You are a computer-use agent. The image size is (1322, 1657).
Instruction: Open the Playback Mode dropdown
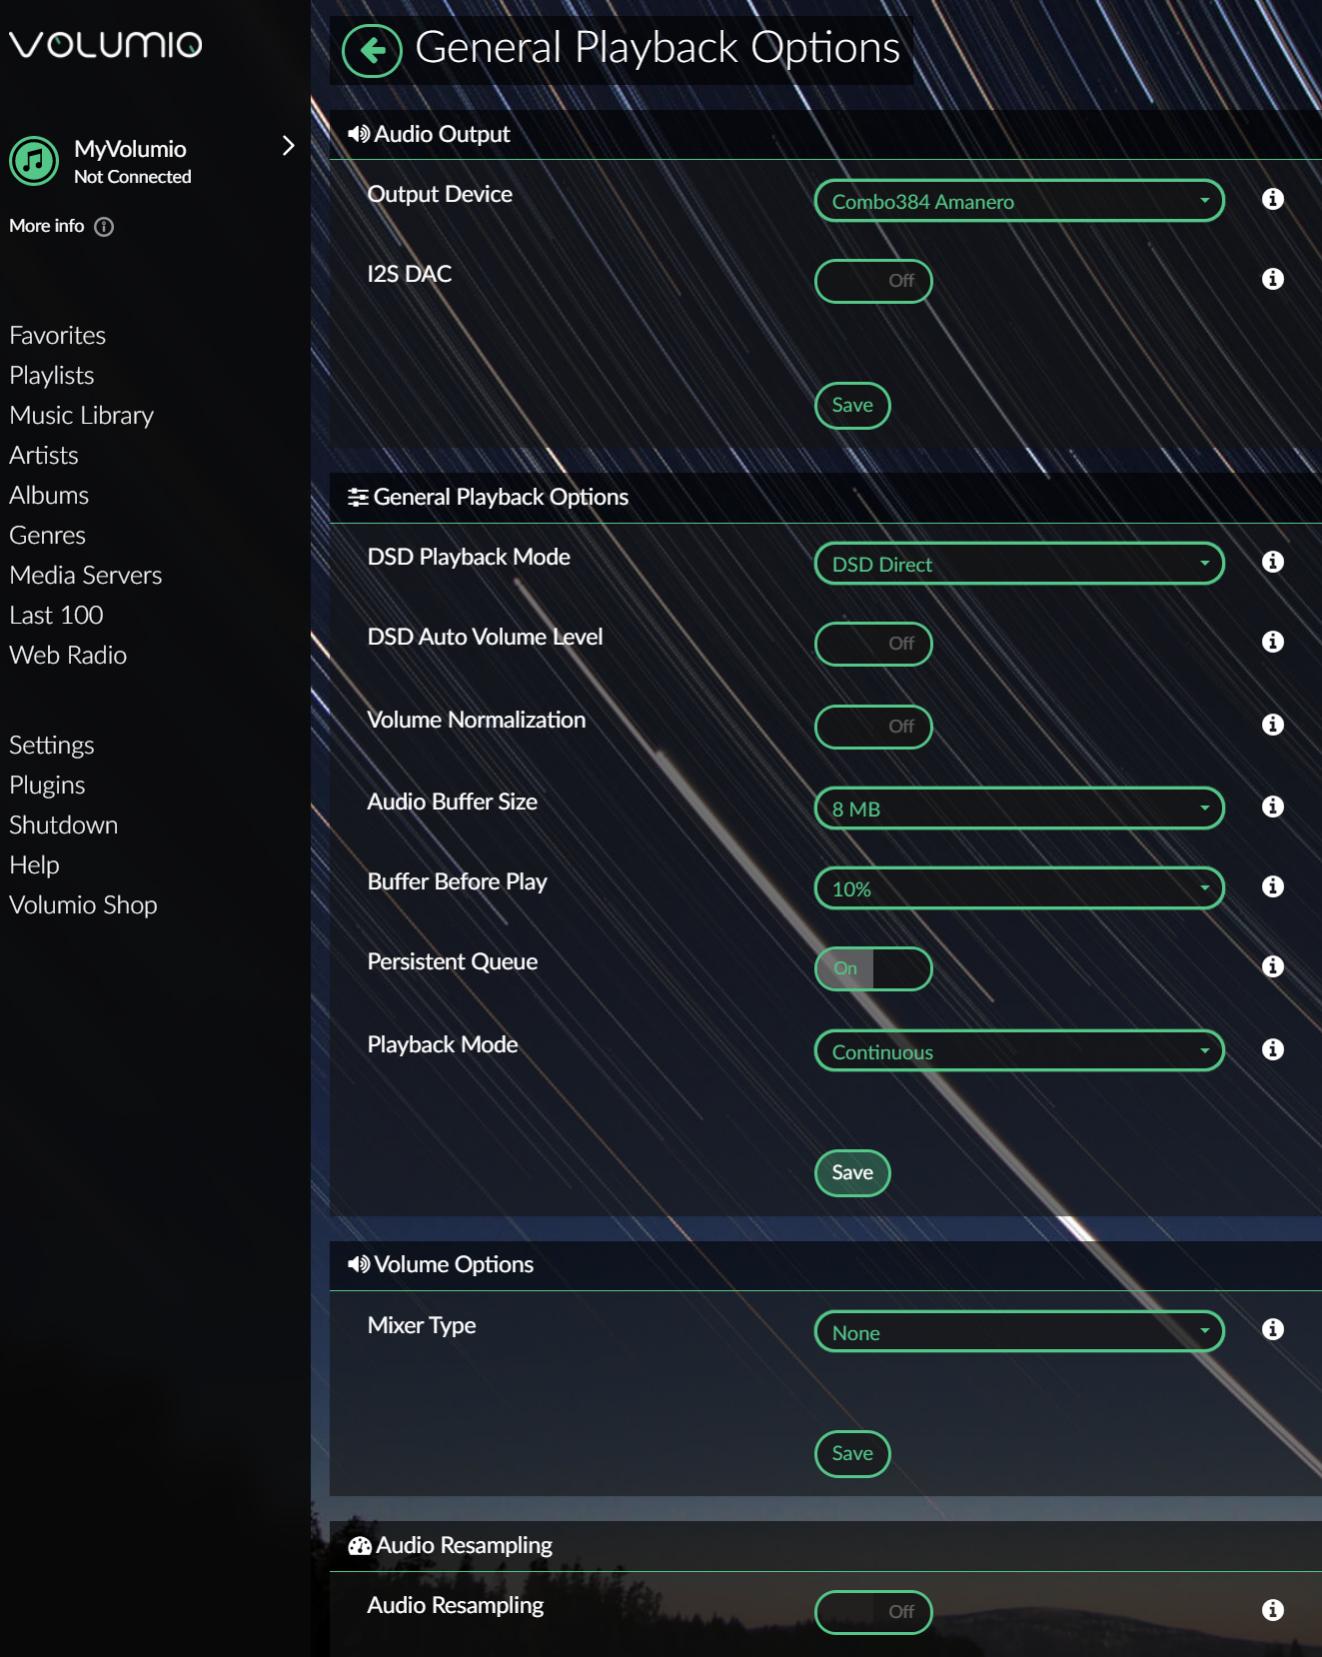click(x=1020, y=1051)
